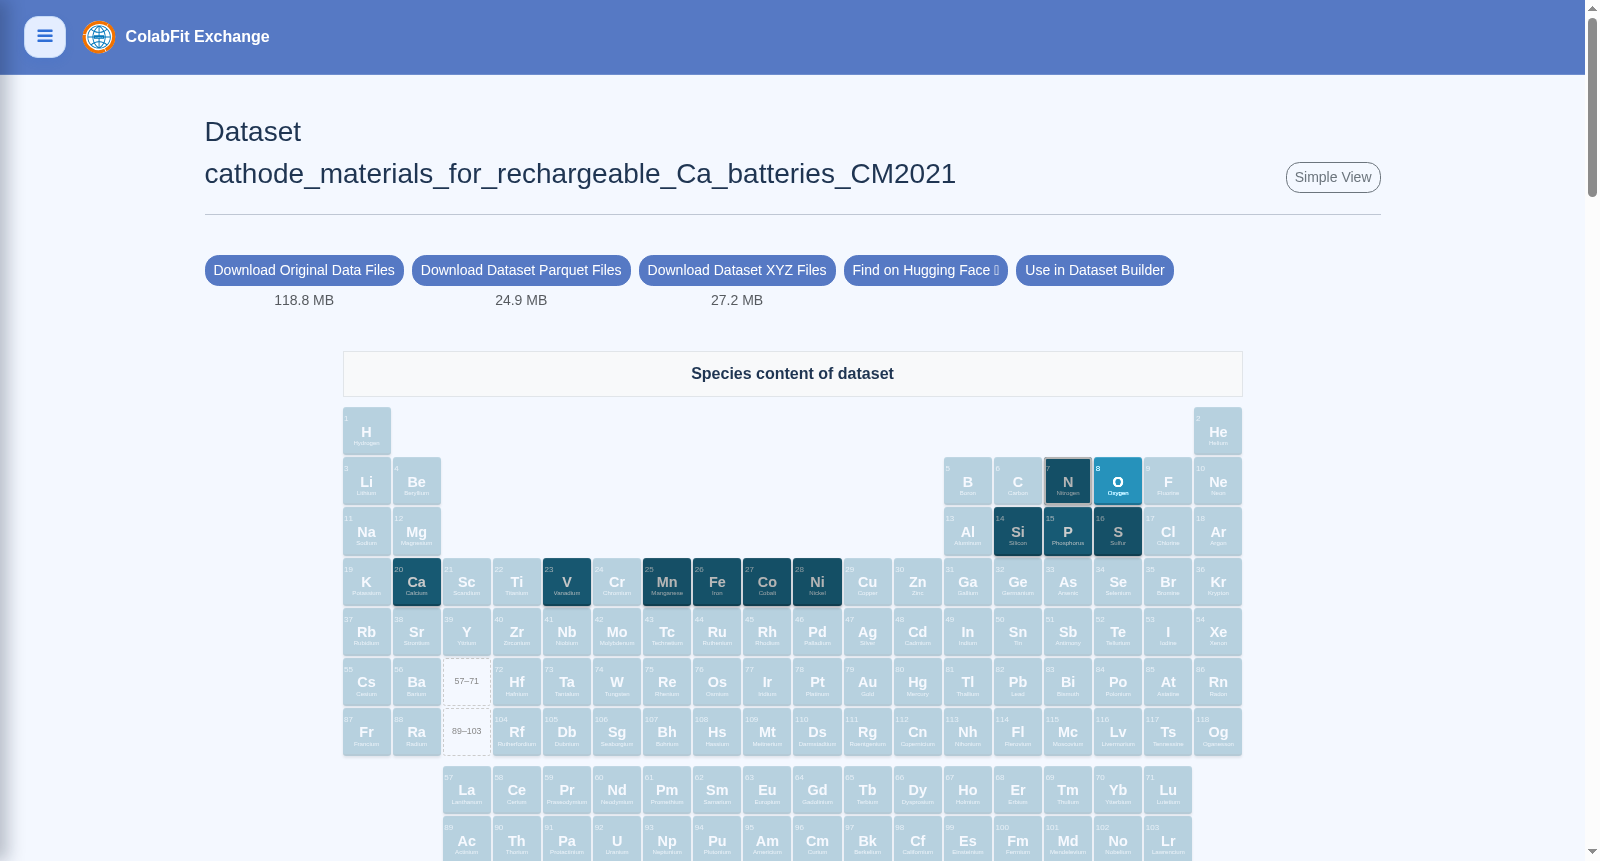
Task: Select the Oganesson (Og) tile
Action: 1218,732
